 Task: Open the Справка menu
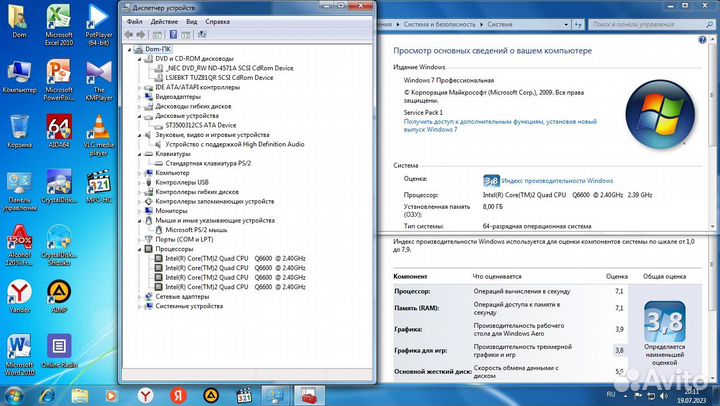pos(218,22)
